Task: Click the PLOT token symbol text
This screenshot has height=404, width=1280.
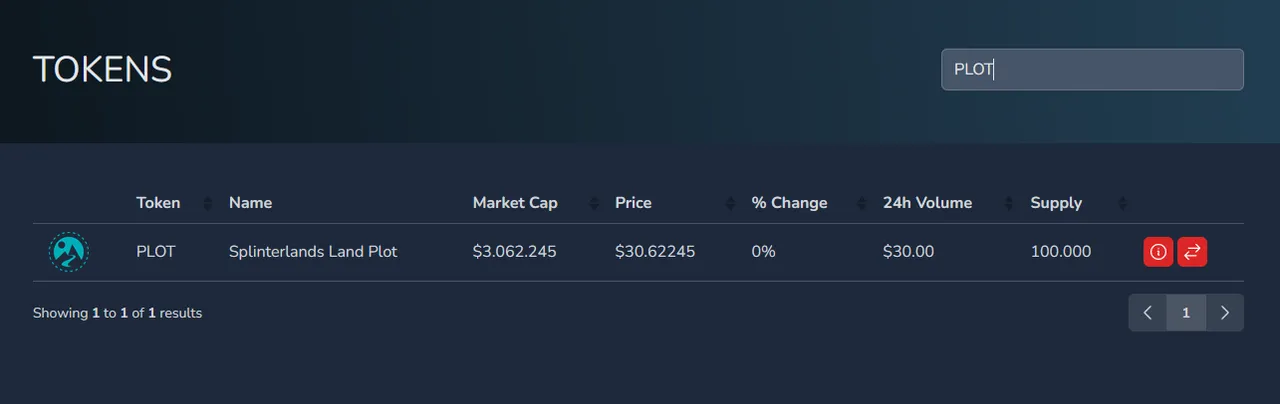Action: pyautogui.click(x=156, y=252)
